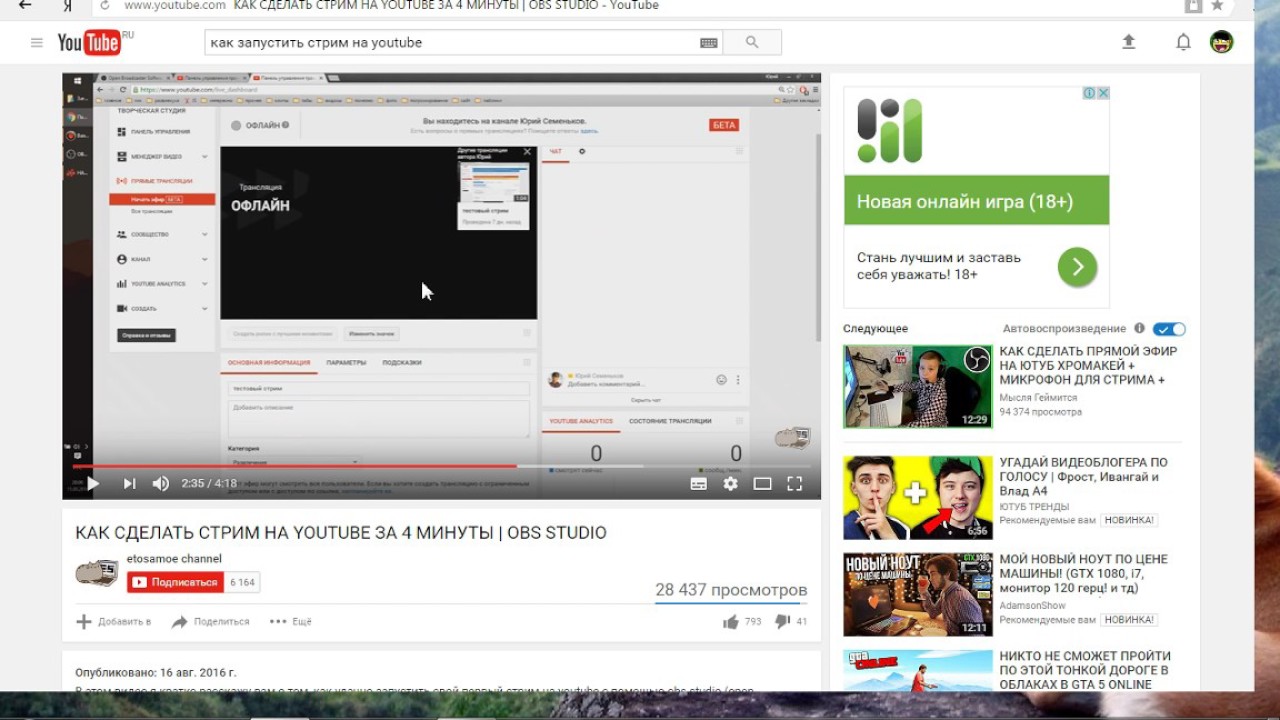Click the browser back arrow
This screenshot has height=720, width=1280.
tap(26, 5)
